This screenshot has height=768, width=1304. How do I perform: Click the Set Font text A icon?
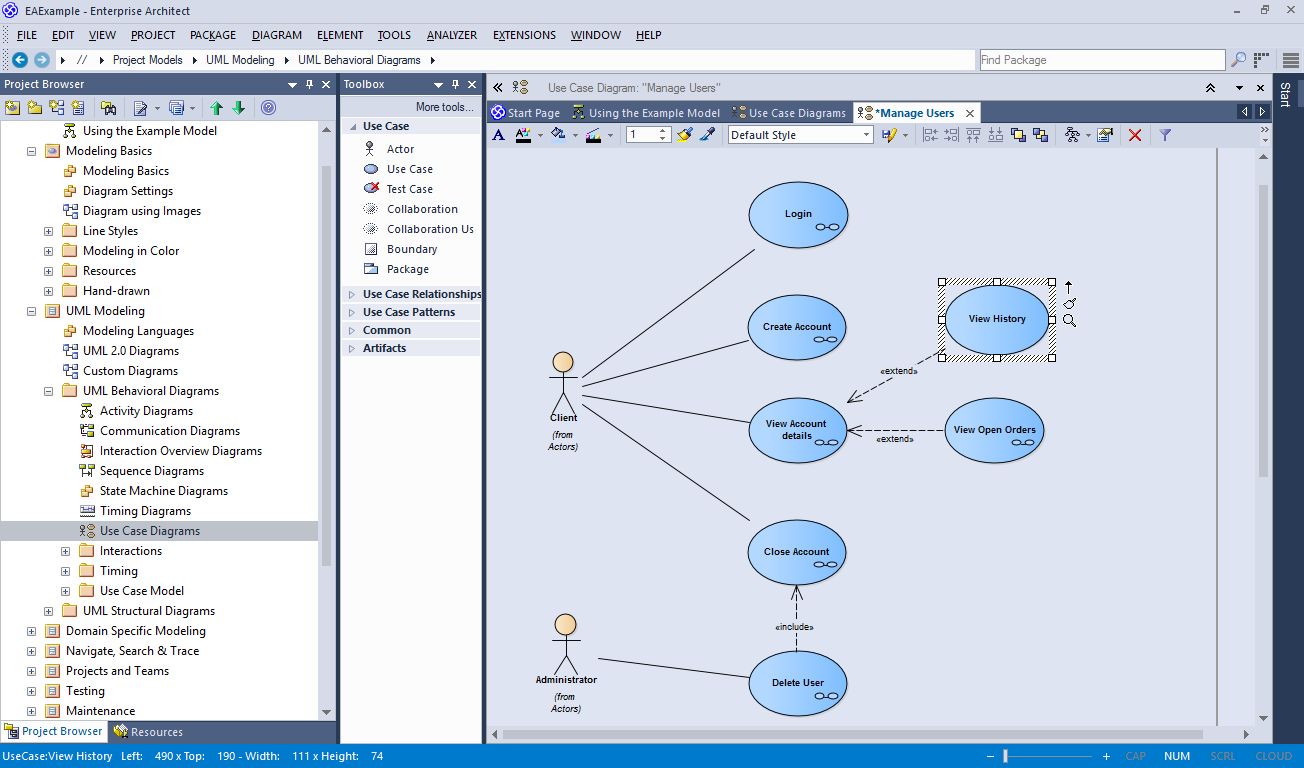click(499, 135)
